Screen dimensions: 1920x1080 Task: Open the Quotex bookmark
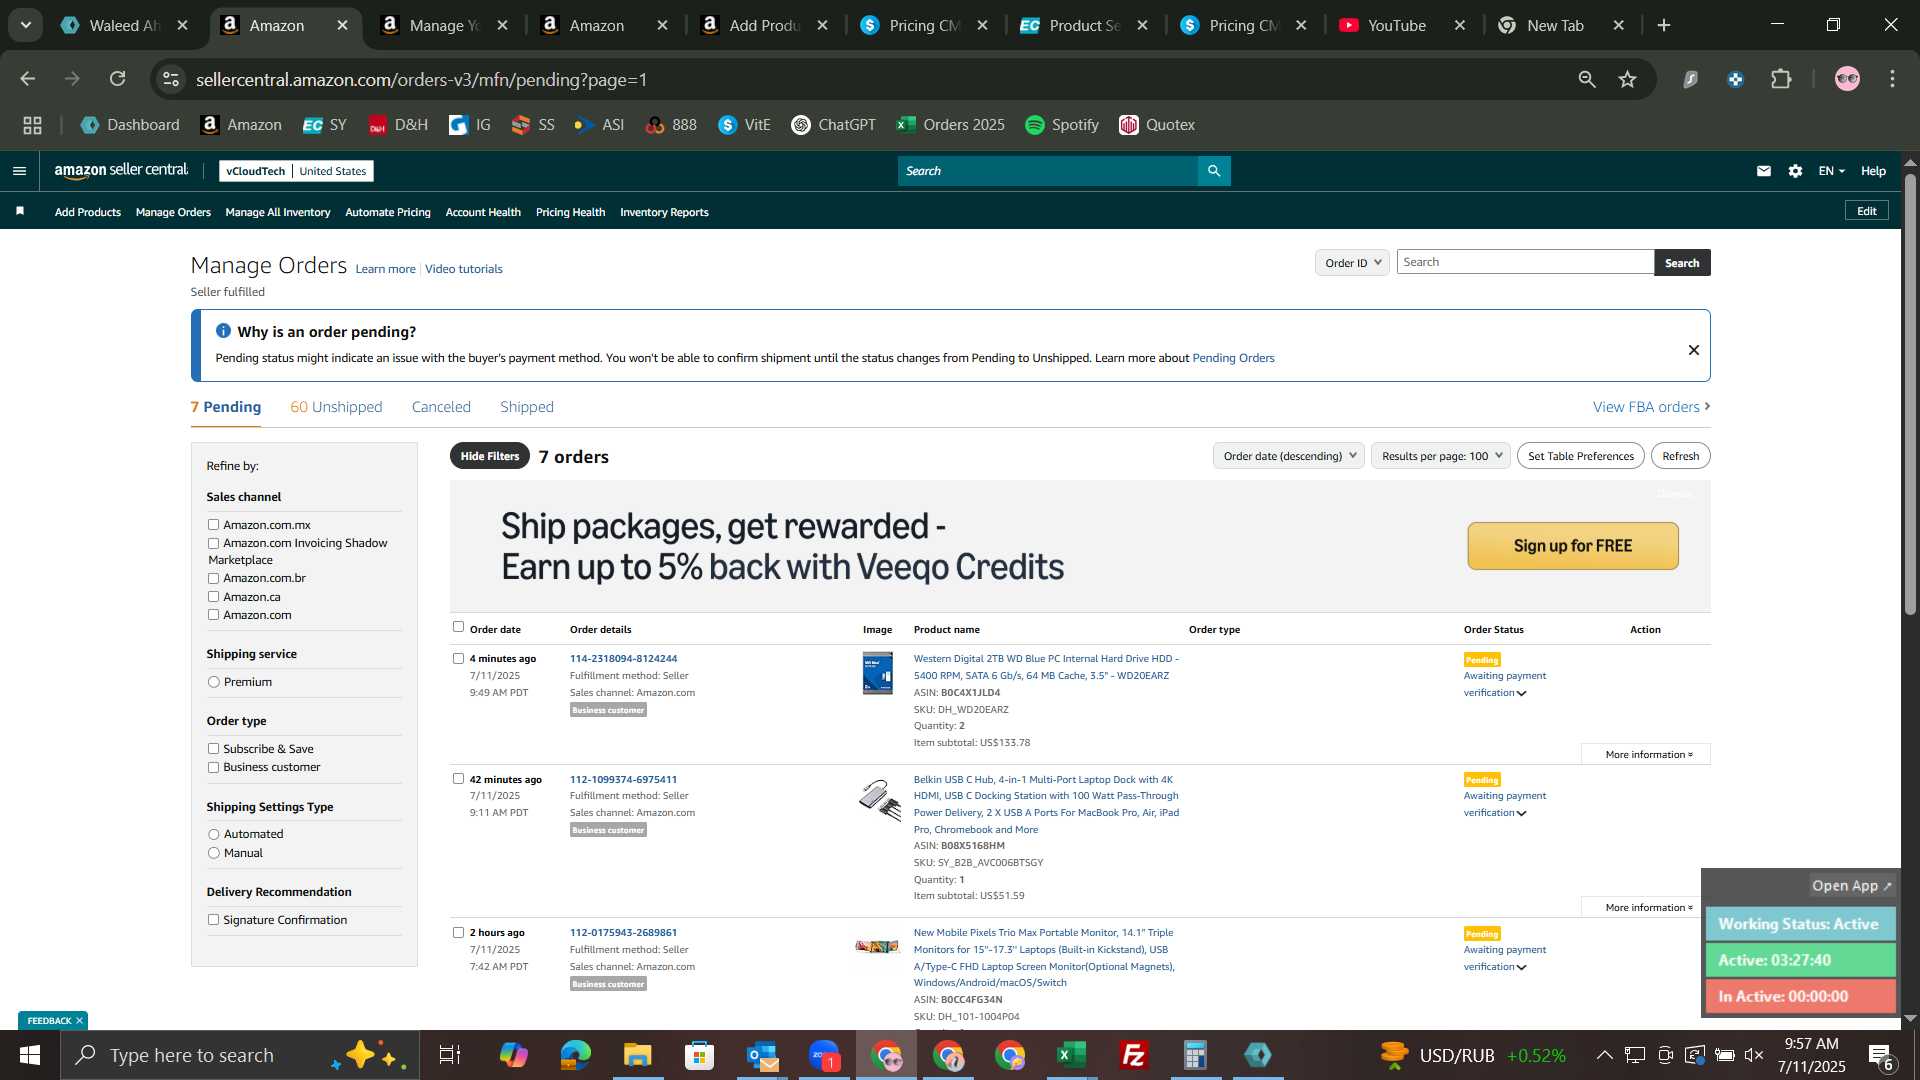coord(1157,125)
